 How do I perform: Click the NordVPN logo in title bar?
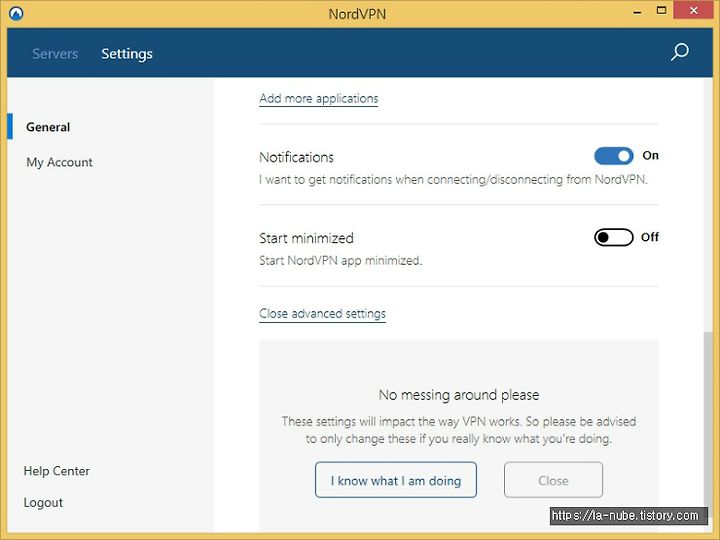pyautogui.click(x=16, y=13)
